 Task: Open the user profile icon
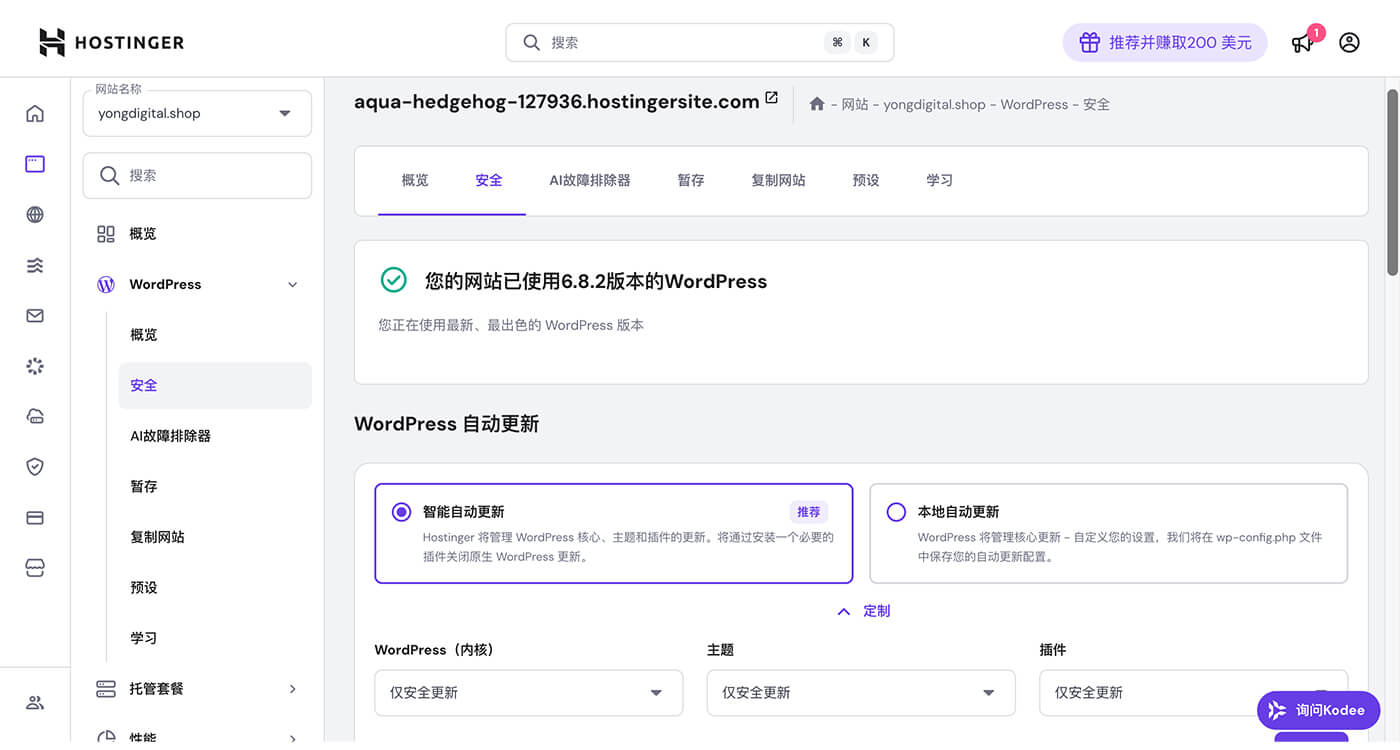pos(1349,43)
